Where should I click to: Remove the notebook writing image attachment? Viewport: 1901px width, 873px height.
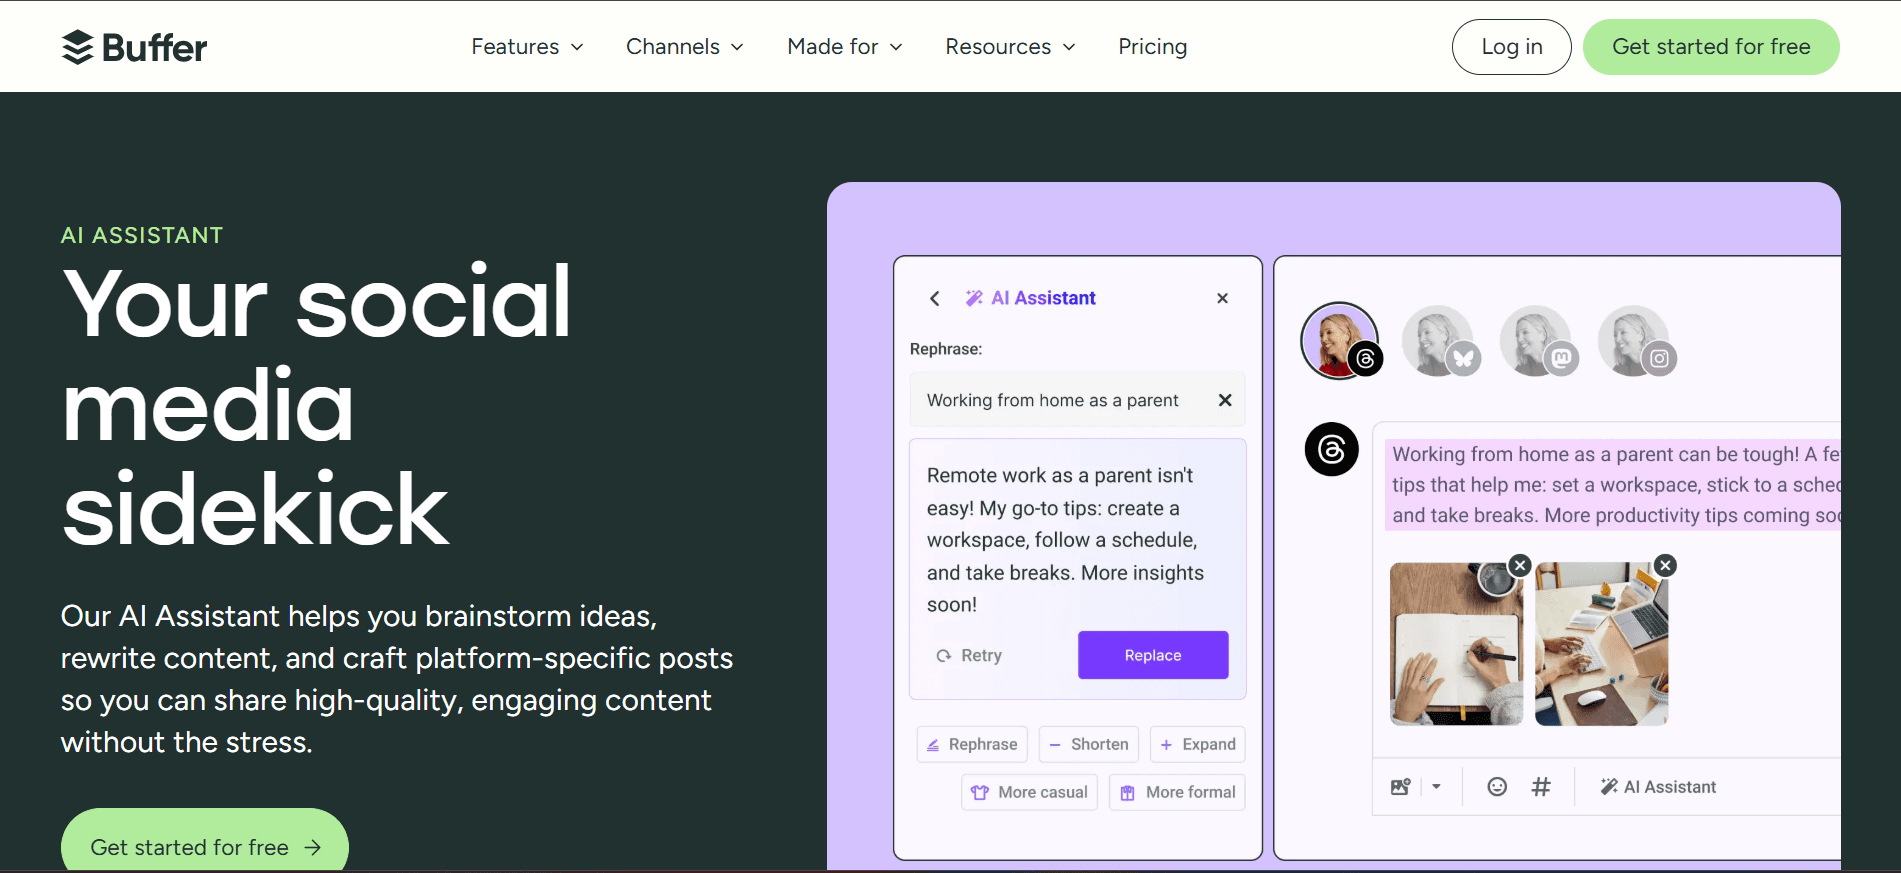coord(1520,565)
